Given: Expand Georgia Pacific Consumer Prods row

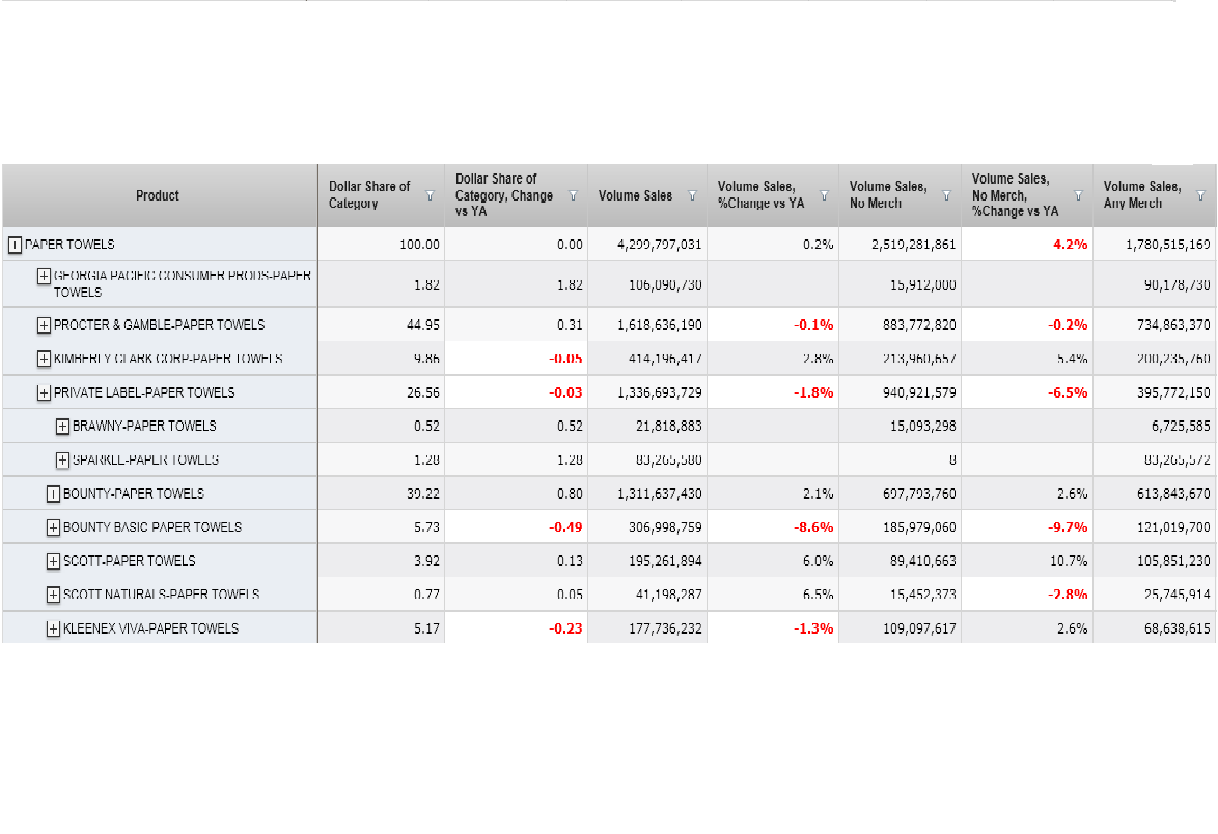Looking at the screenshot, I should click(x=44, y=276).
